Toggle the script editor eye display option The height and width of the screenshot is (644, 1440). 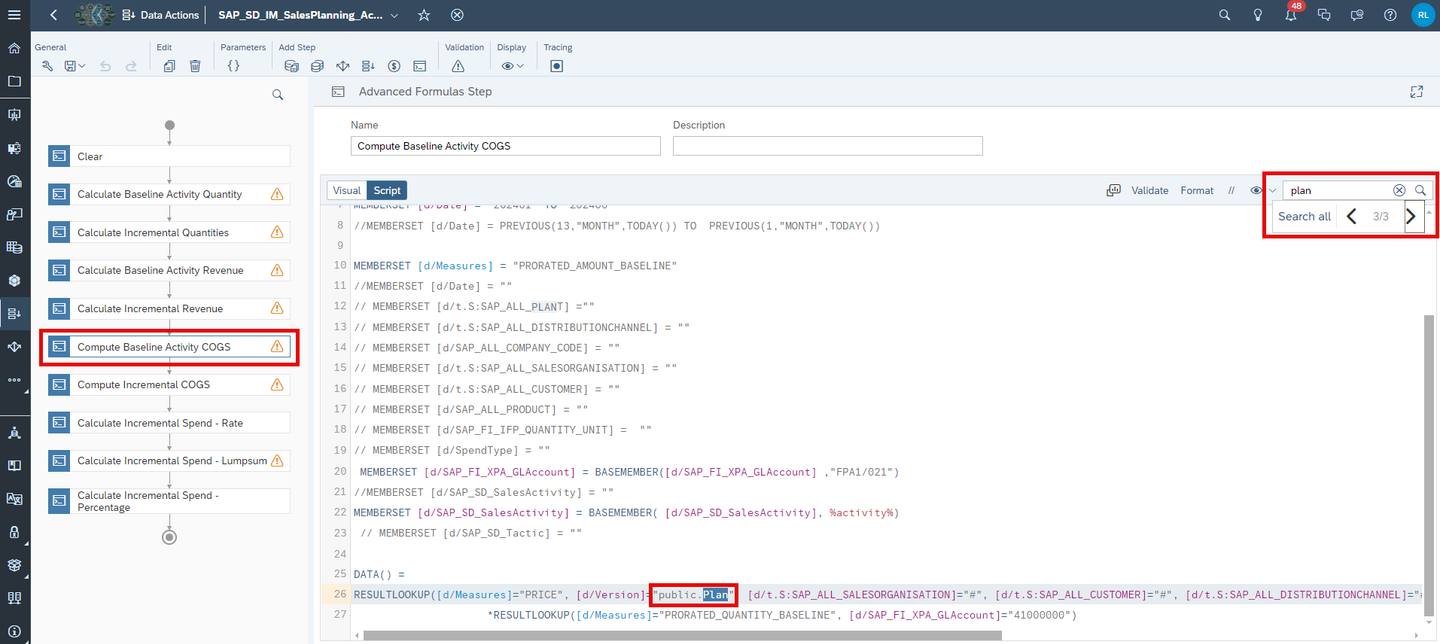1256,190
